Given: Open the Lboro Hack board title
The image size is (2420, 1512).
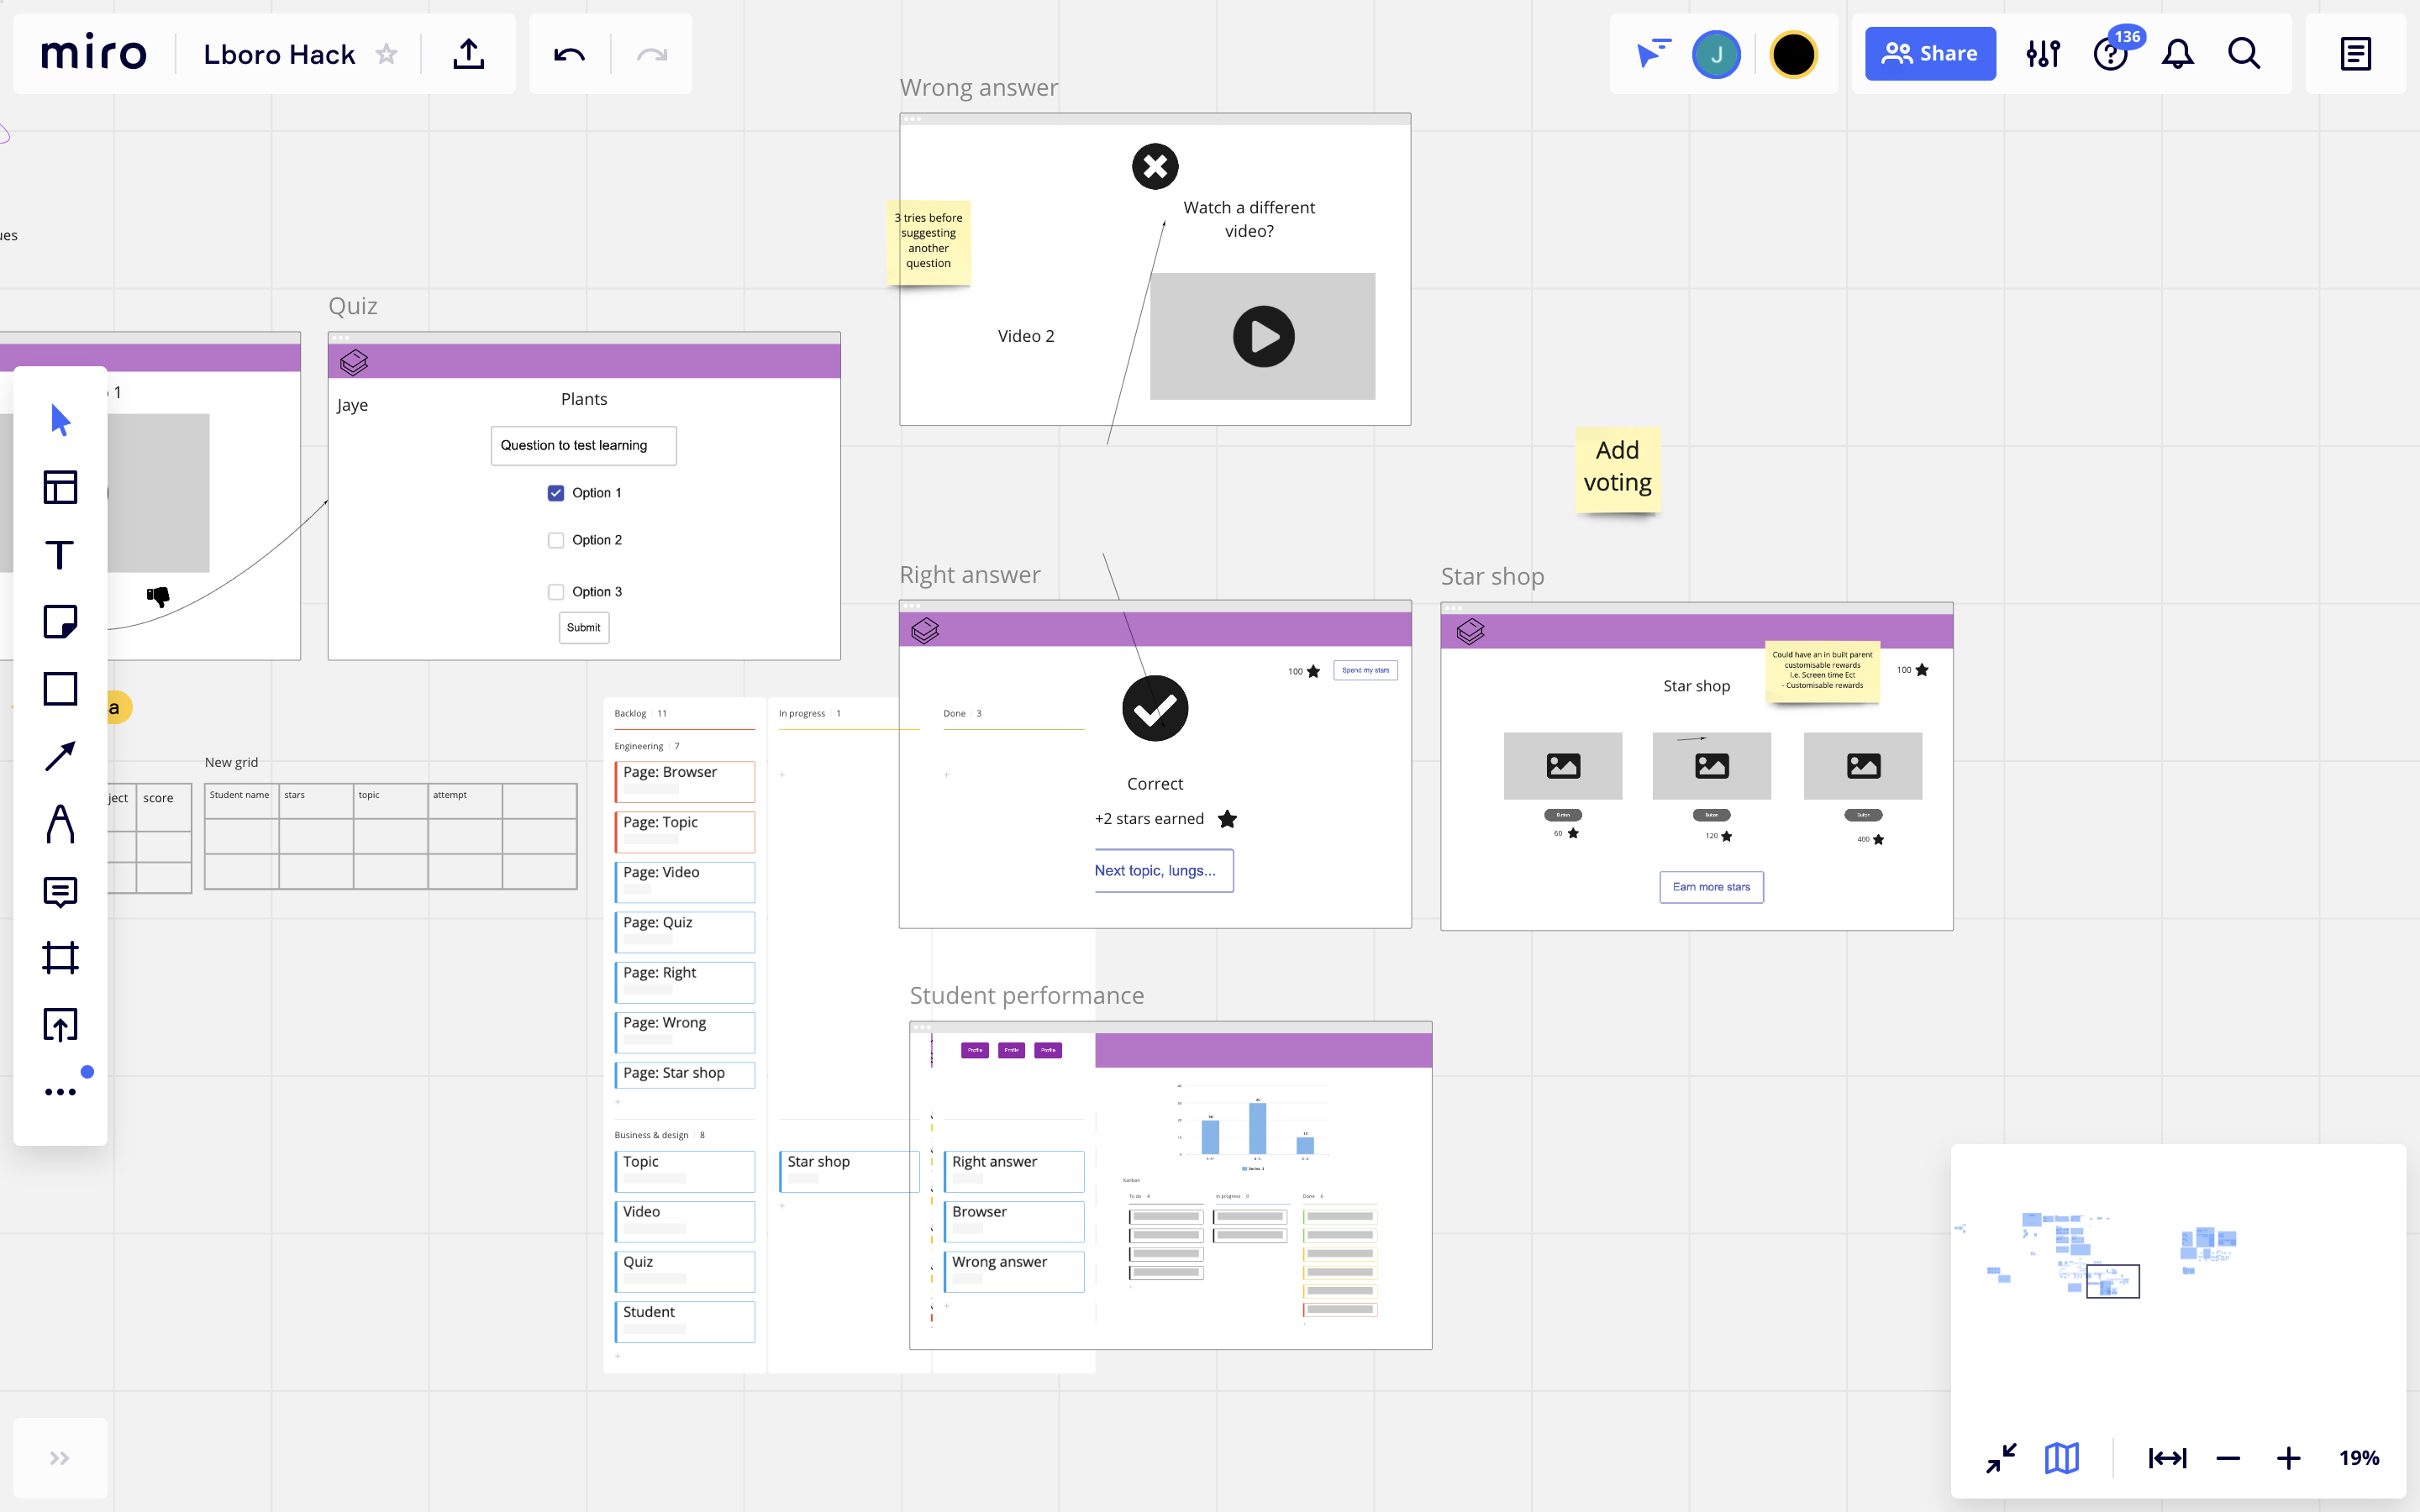Looking at the screenshot, I should point(279,54).
